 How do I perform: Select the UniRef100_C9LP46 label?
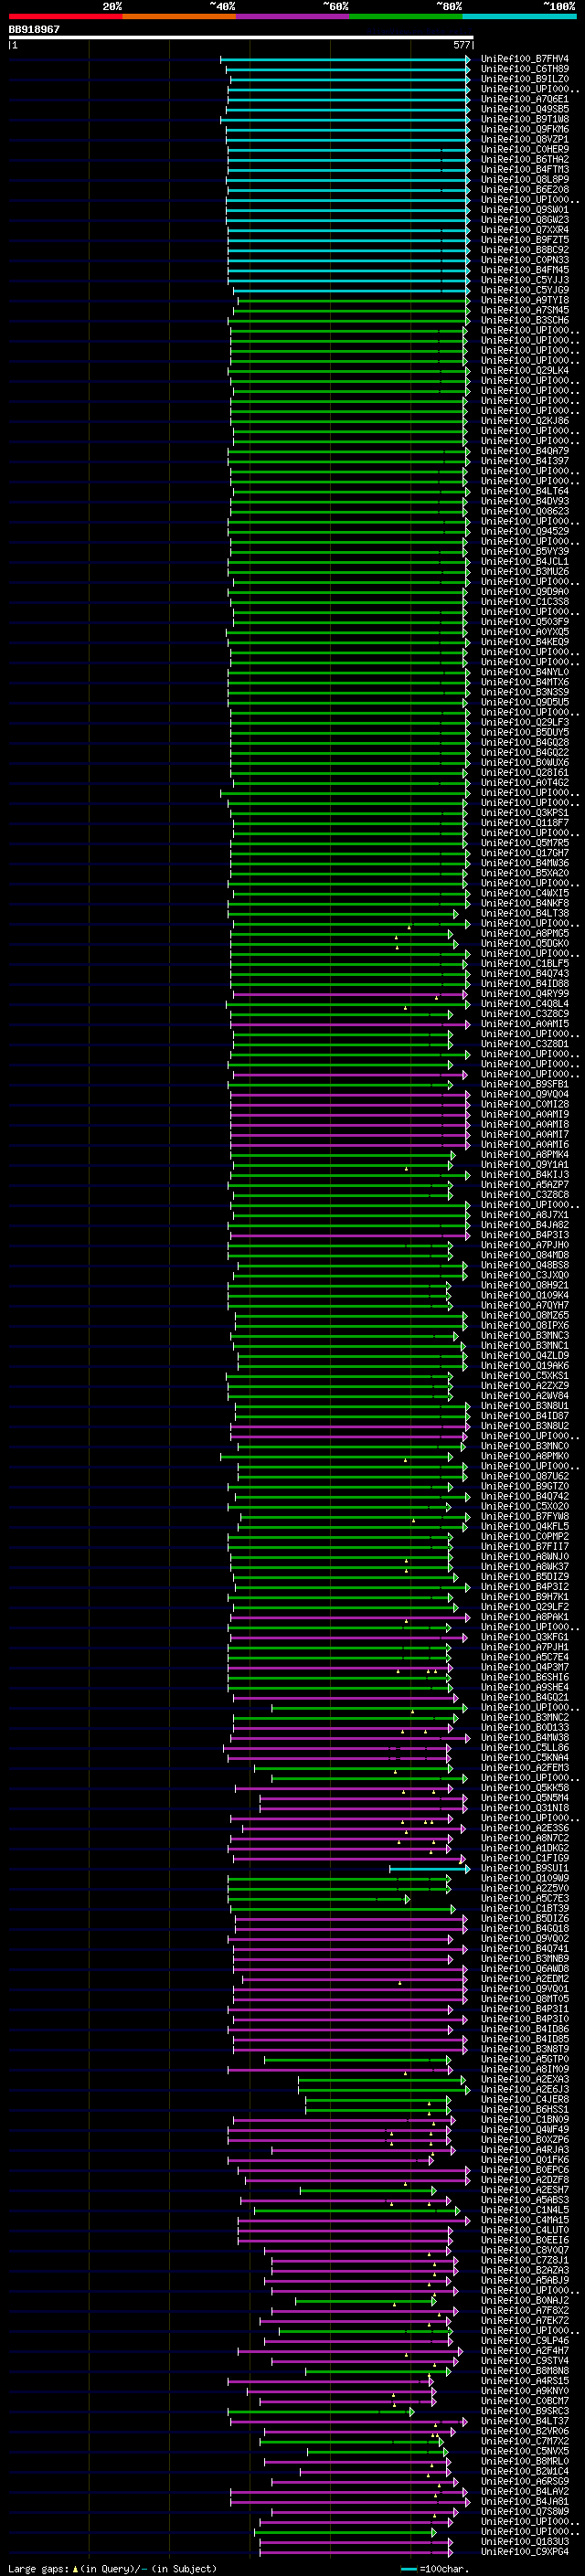tap(525, 2340)
